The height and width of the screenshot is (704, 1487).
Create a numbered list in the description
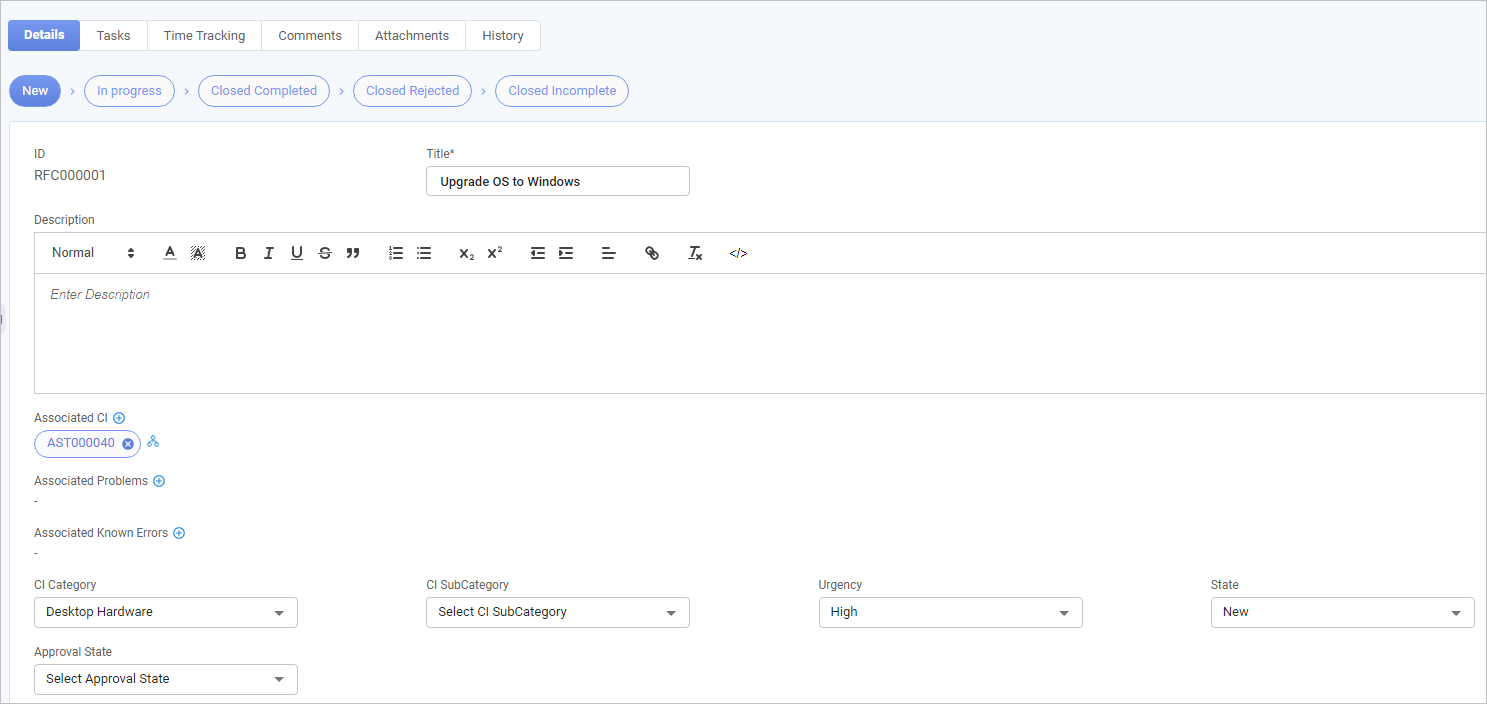396,253
